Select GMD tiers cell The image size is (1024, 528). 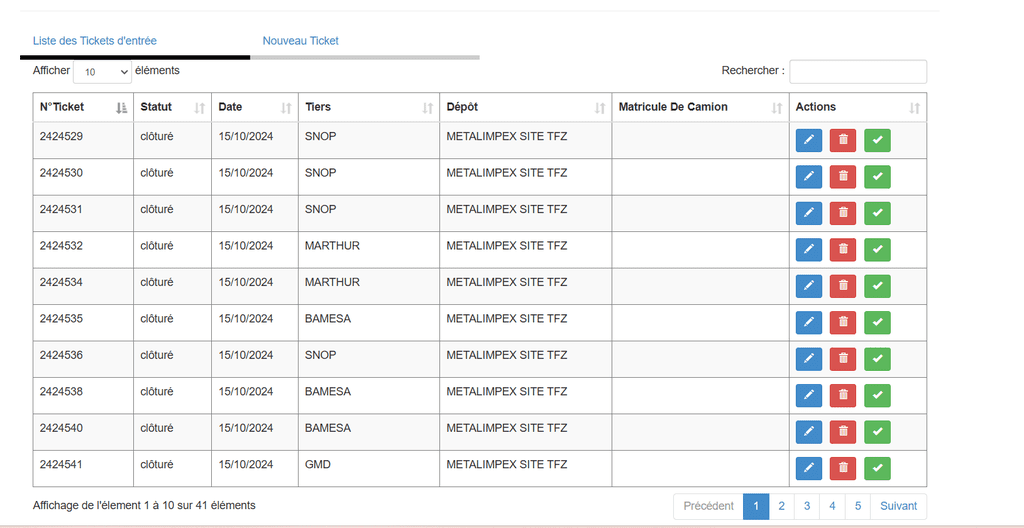369,469
